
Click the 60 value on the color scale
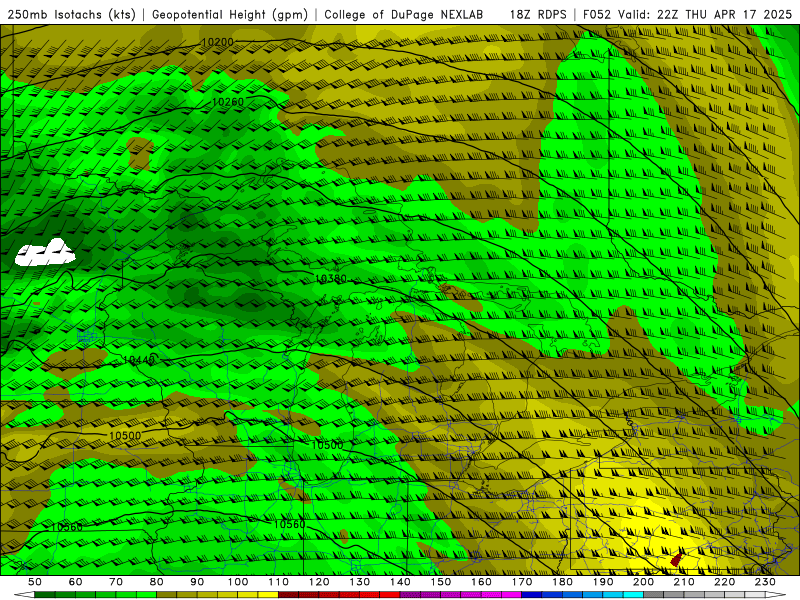(76, 582)
